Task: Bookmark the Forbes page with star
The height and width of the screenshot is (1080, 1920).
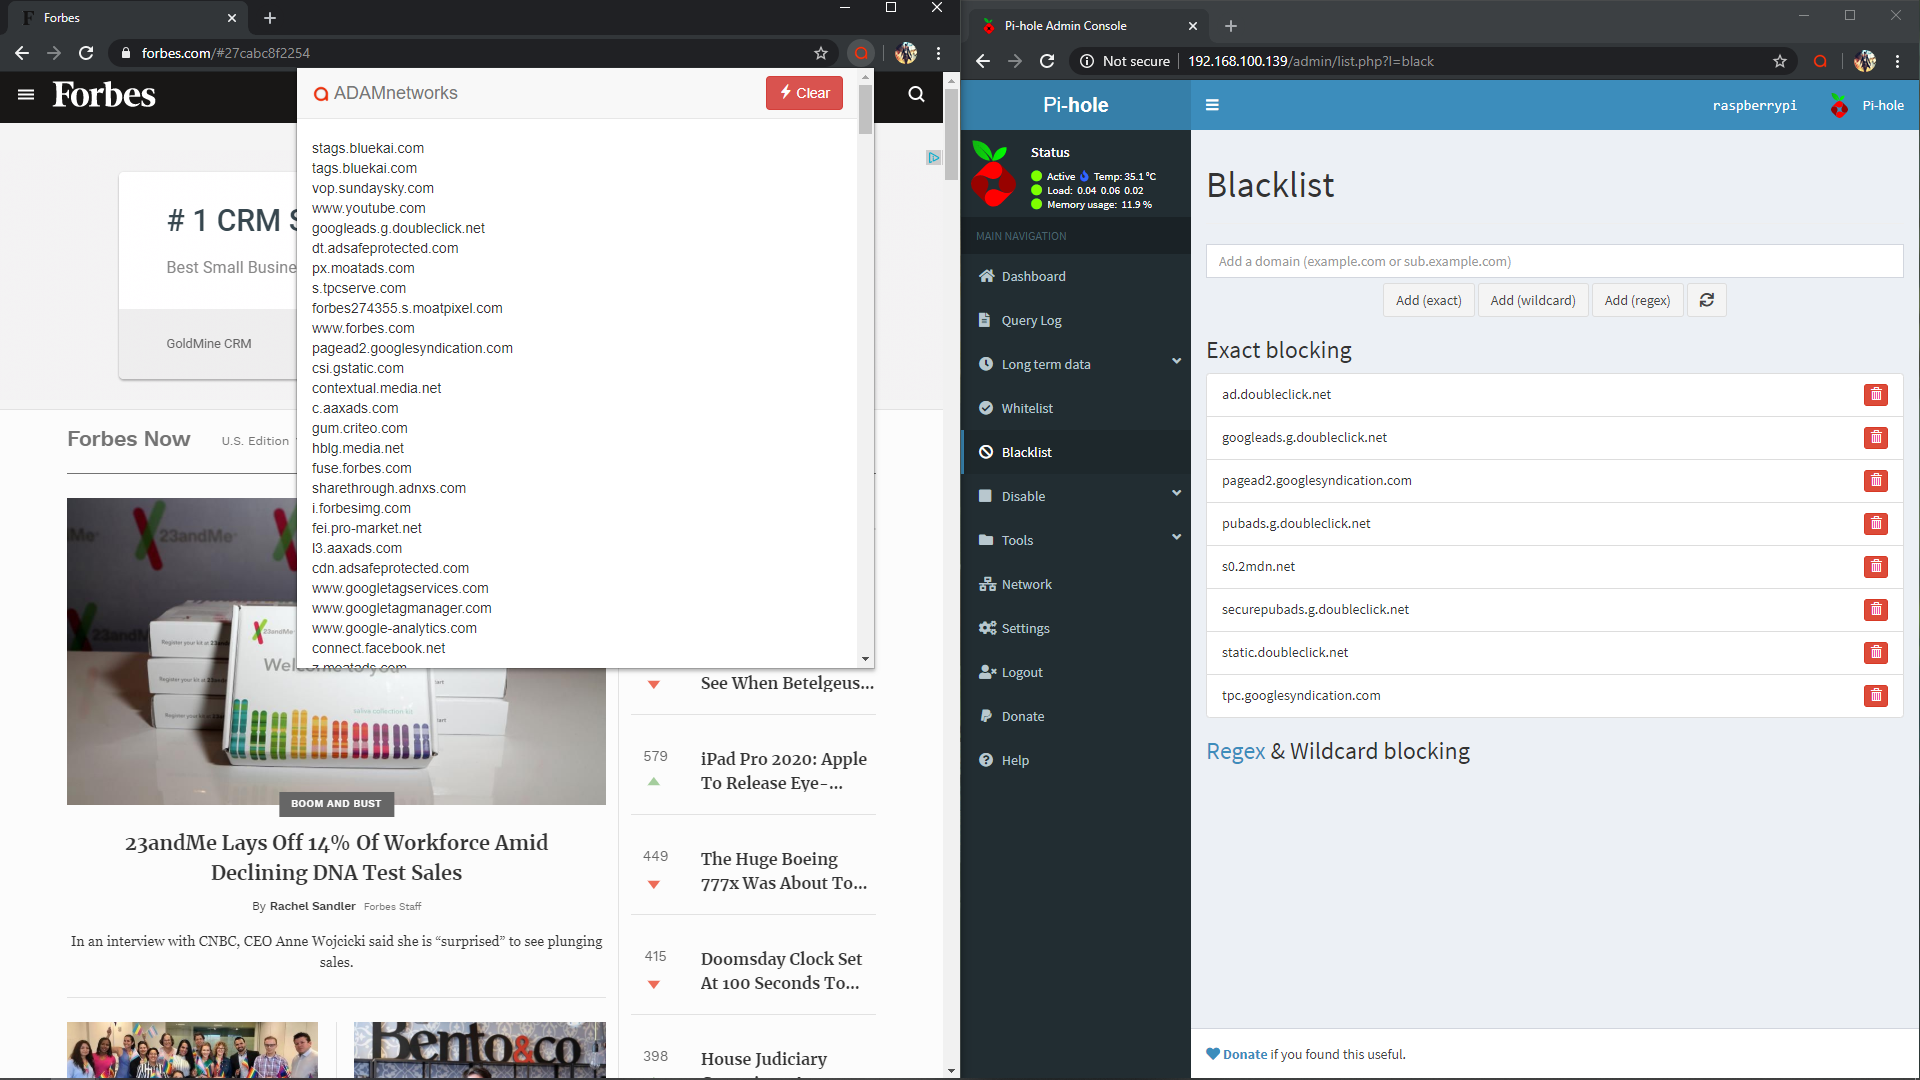Action: [821, 53]
